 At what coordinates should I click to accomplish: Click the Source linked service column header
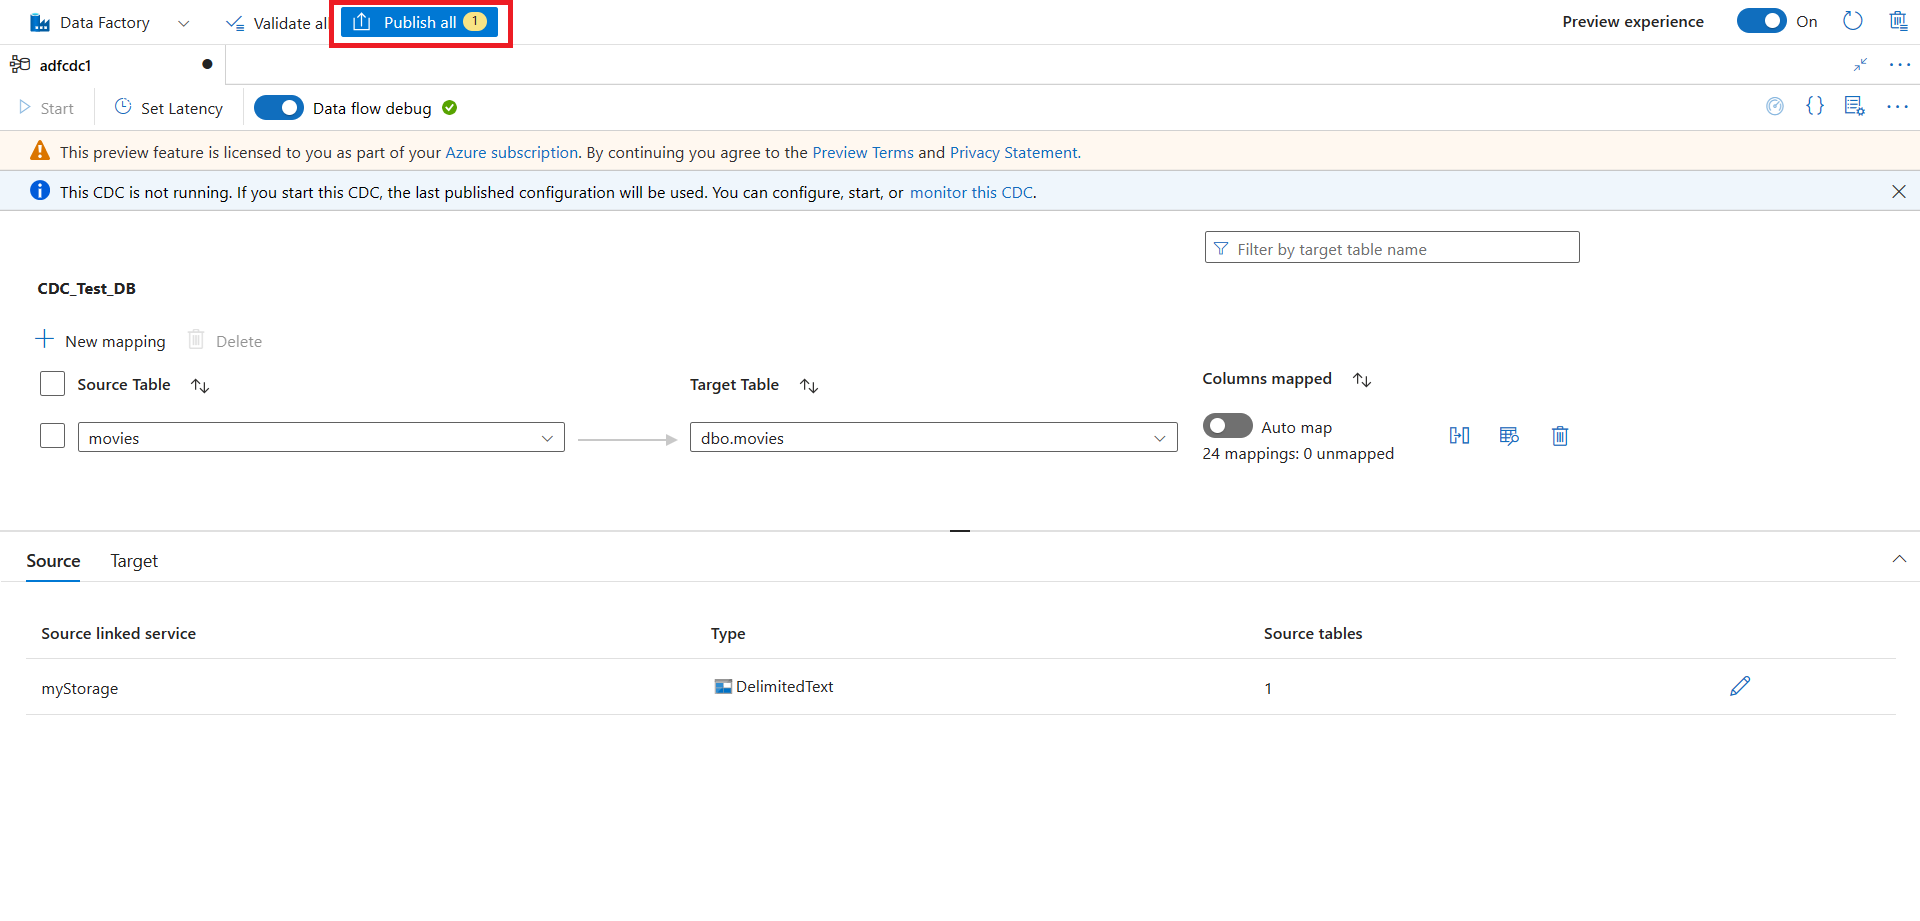118,633
